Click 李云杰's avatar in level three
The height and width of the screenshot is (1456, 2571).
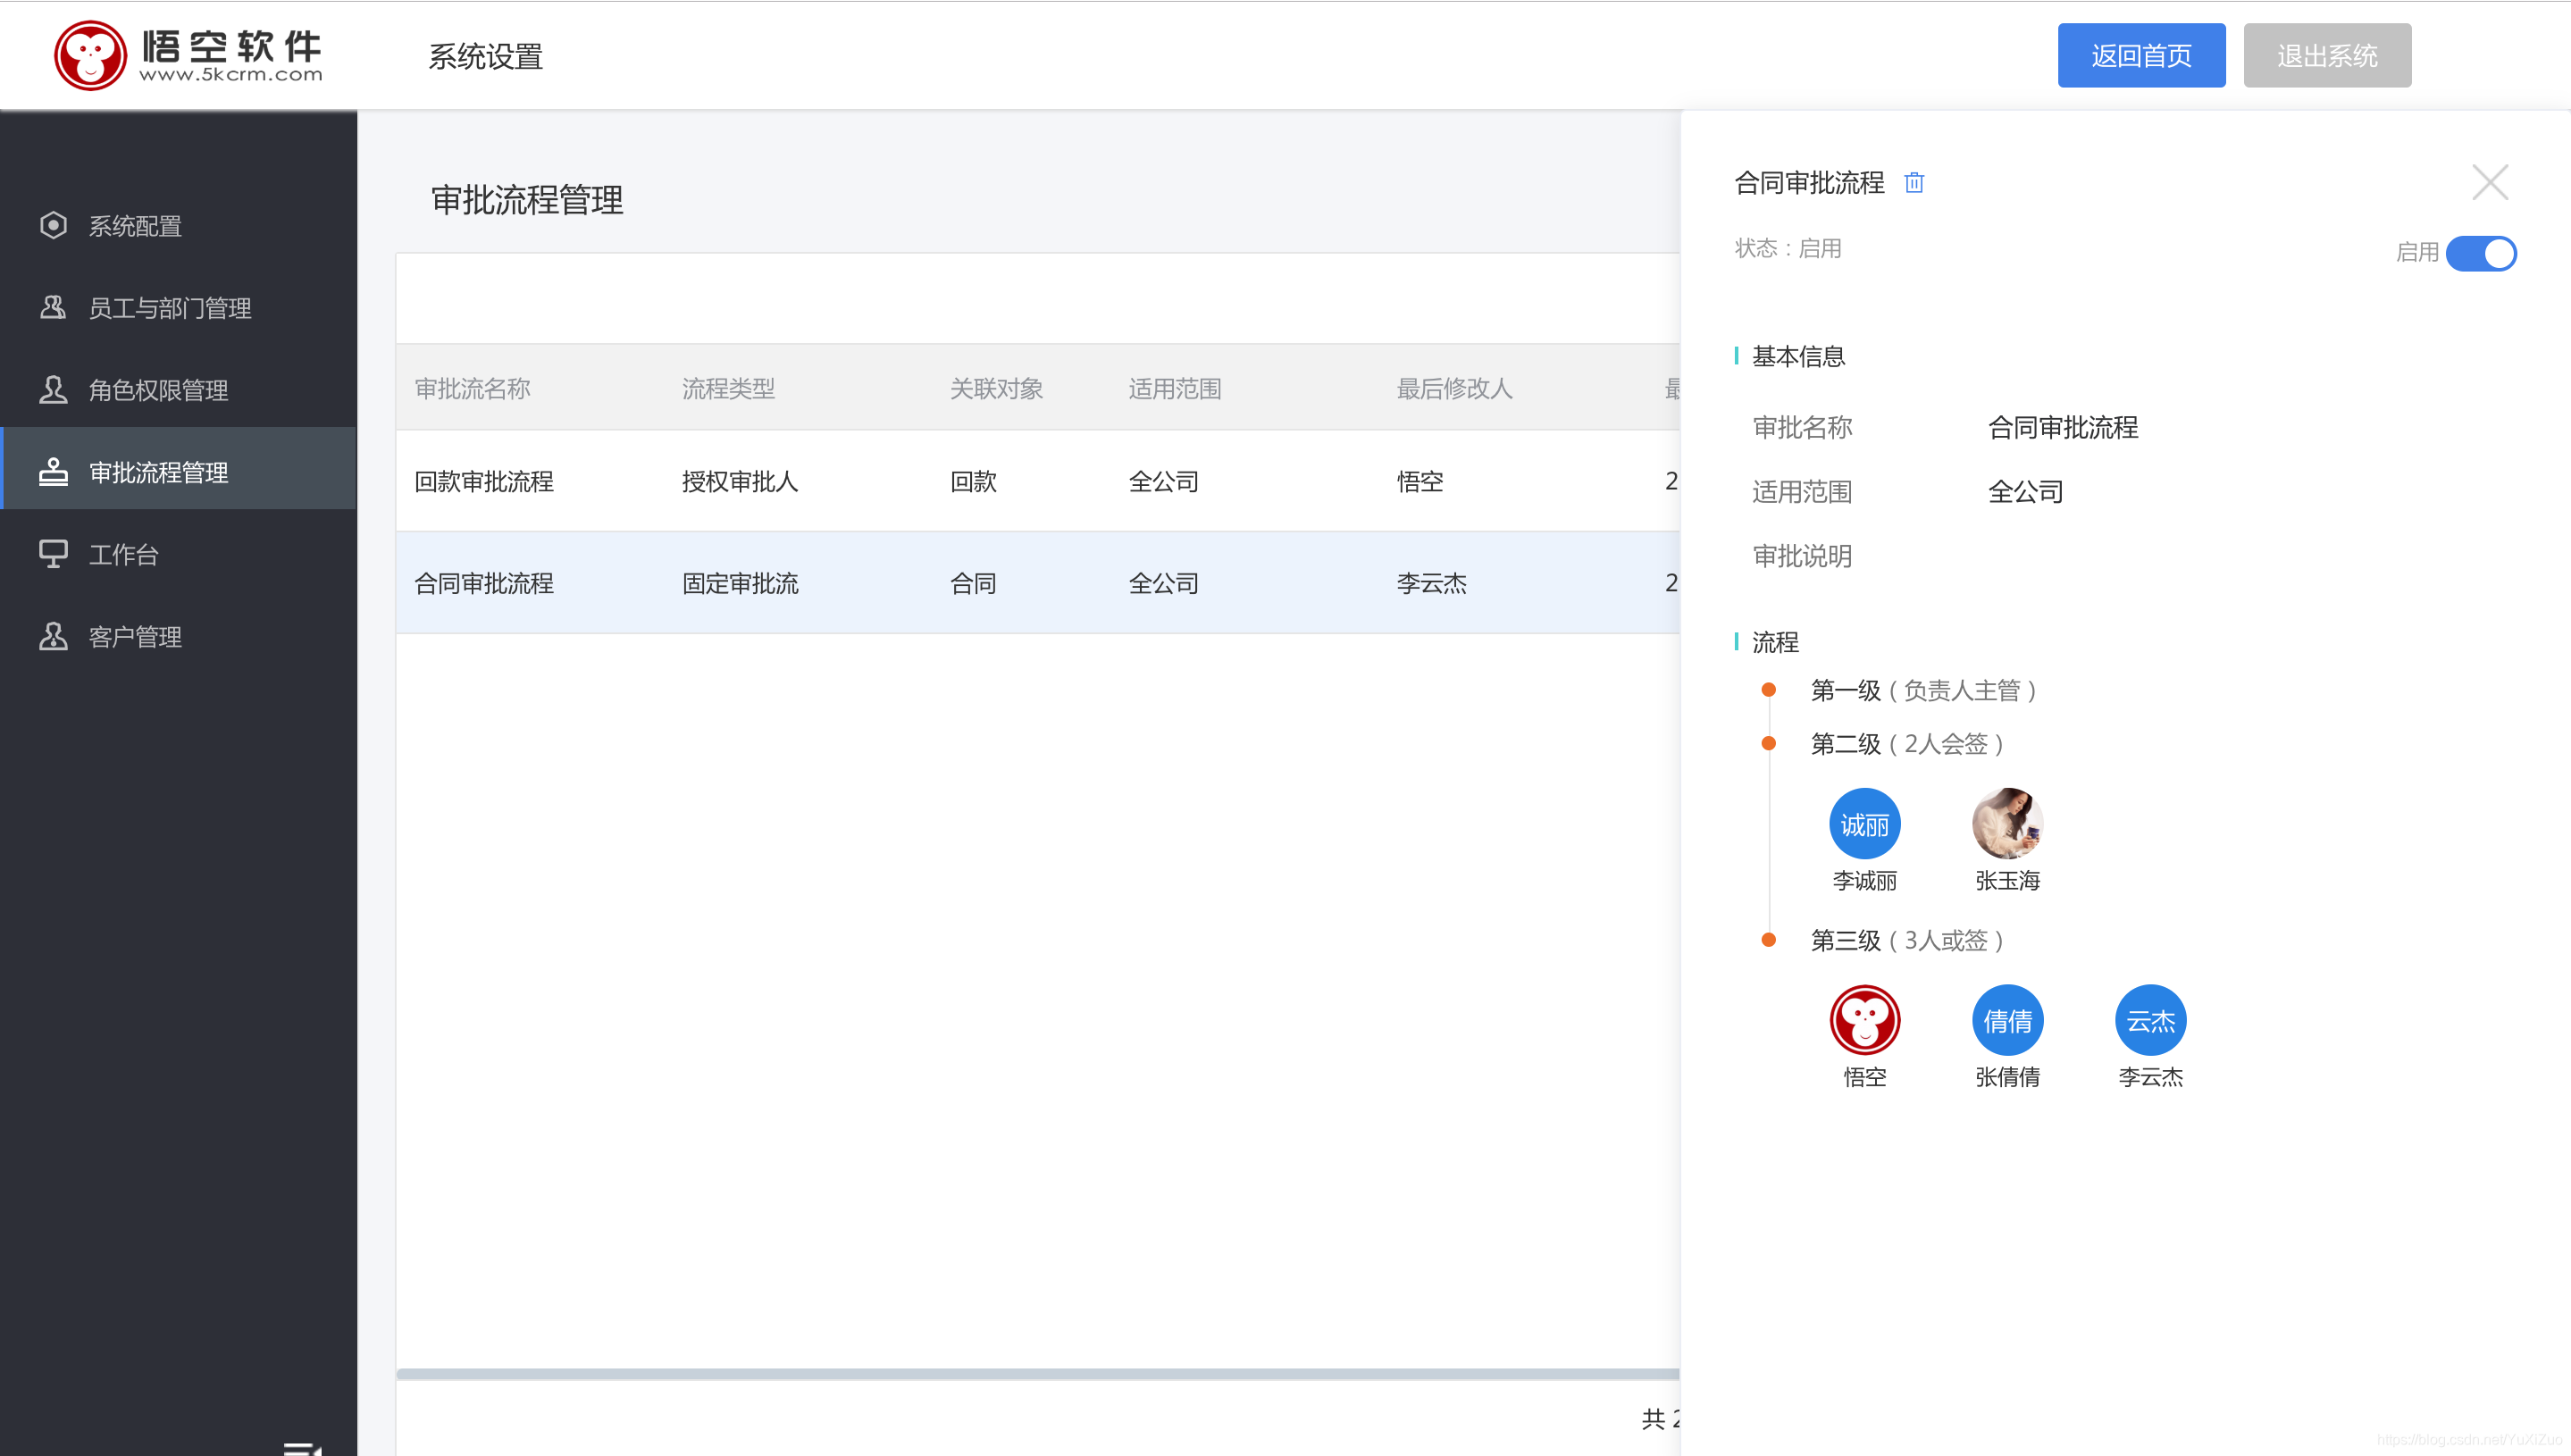pyautogui.click(x=2150, y=1019)
